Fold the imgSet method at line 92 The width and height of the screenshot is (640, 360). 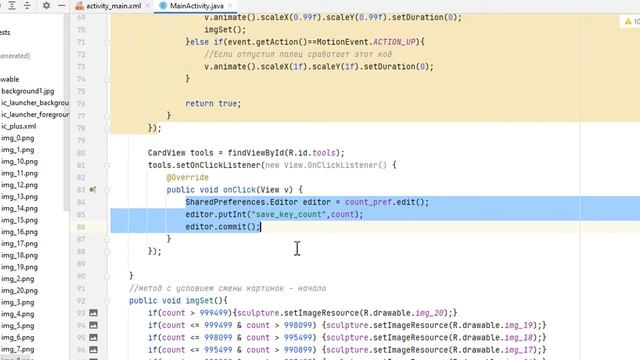click(x=107, y=301)
